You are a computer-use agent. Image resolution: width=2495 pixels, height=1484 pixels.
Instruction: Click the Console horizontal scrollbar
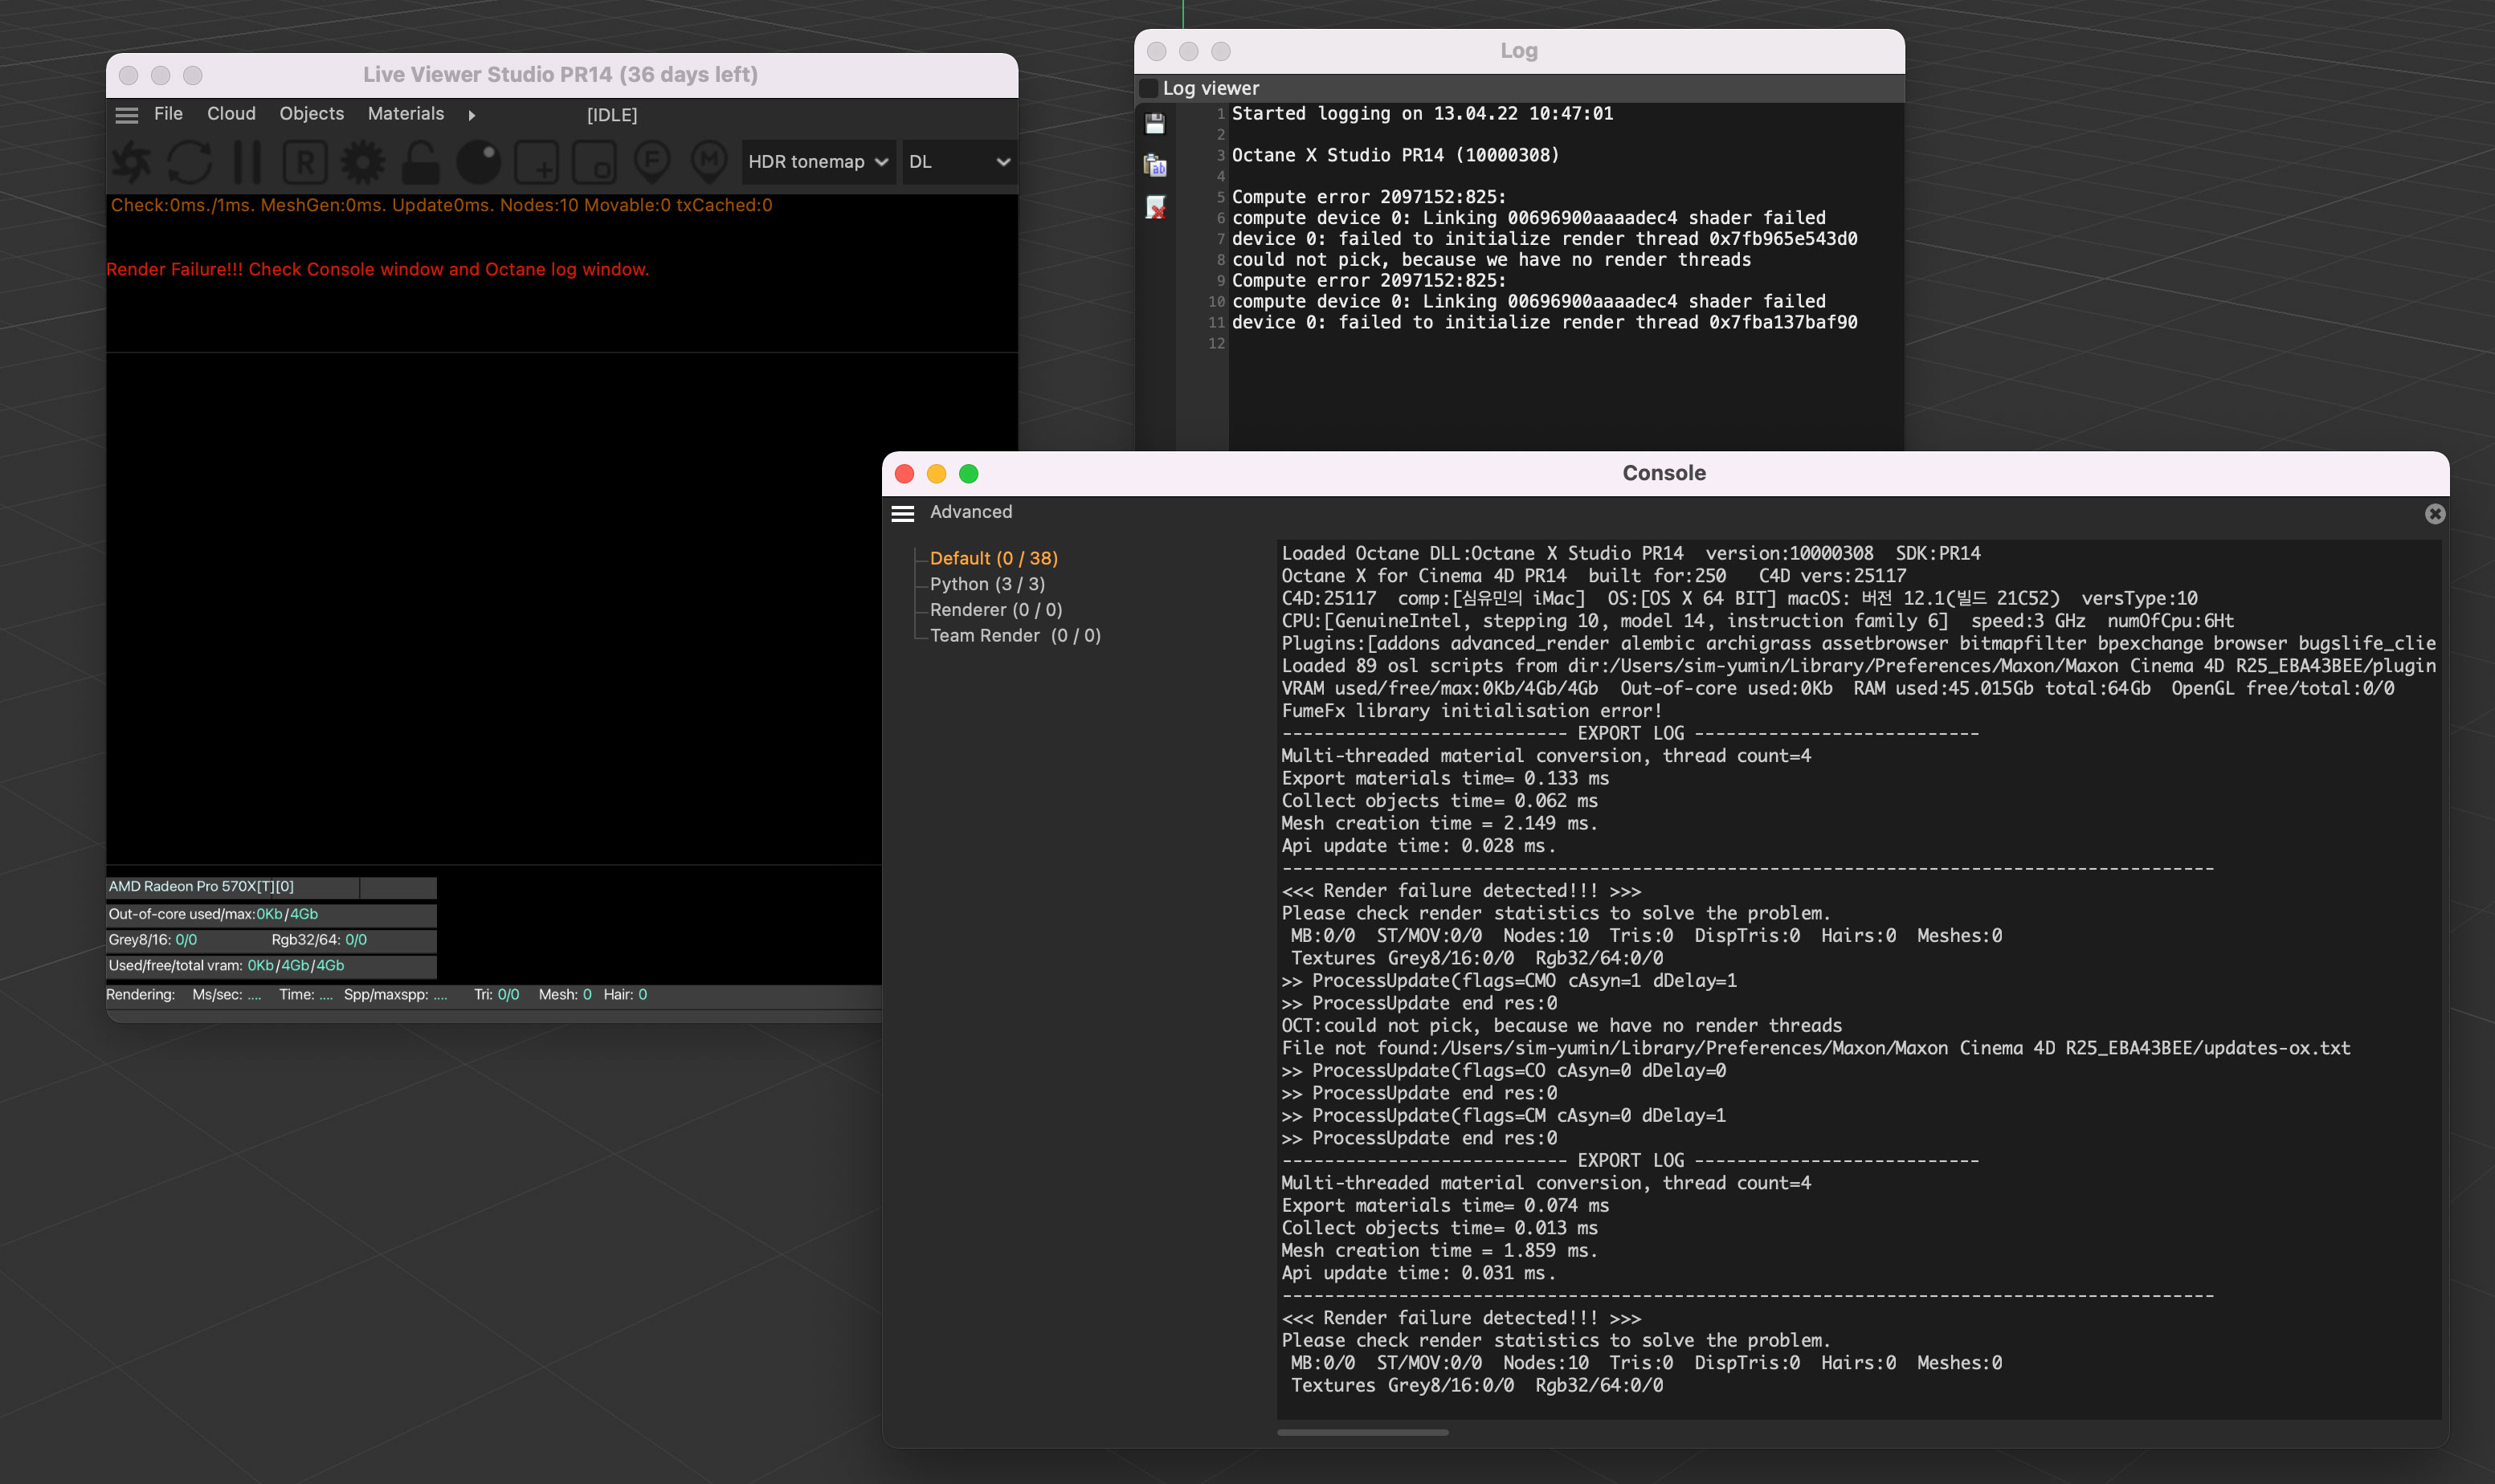[1362, 1433]
